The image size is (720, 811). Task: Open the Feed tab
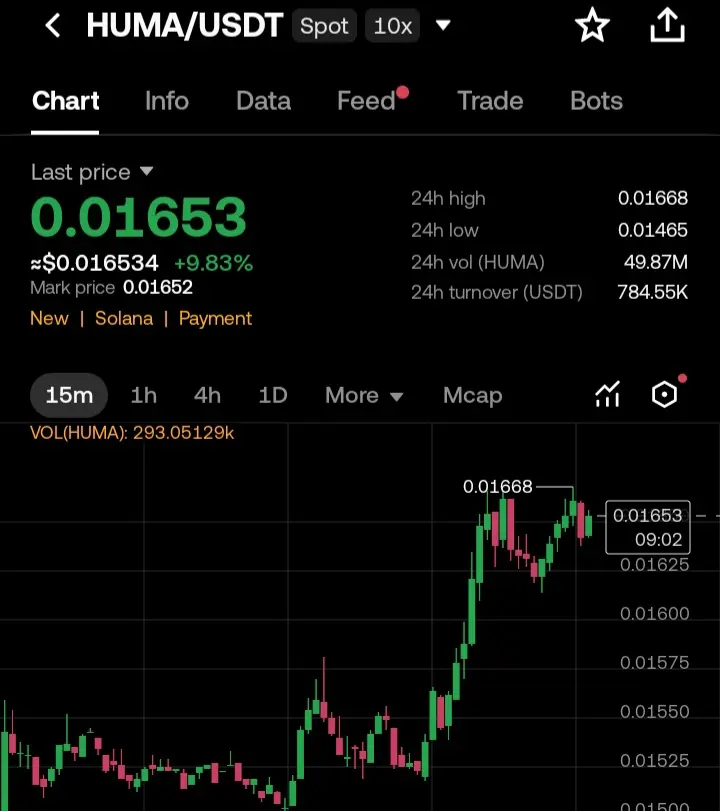pyautogui.click(x=367, y=101)
